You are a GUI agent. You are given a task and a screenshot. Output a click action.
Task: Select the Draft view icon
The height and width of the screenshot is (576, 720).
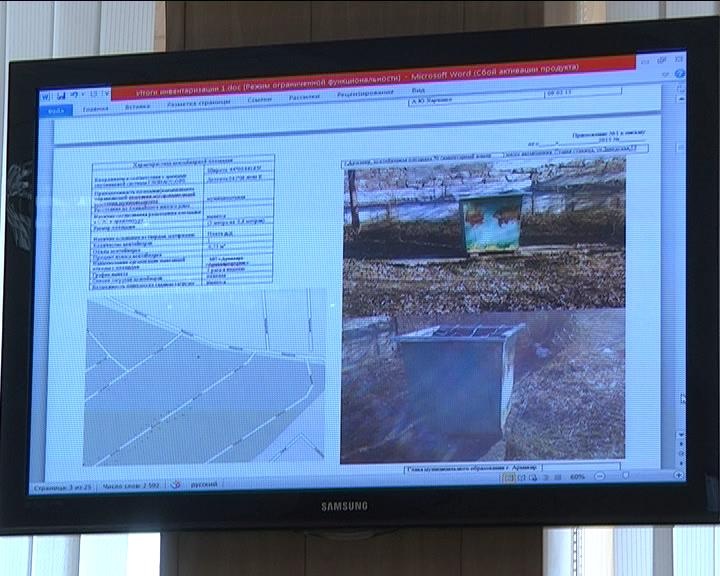click(557, 477)
